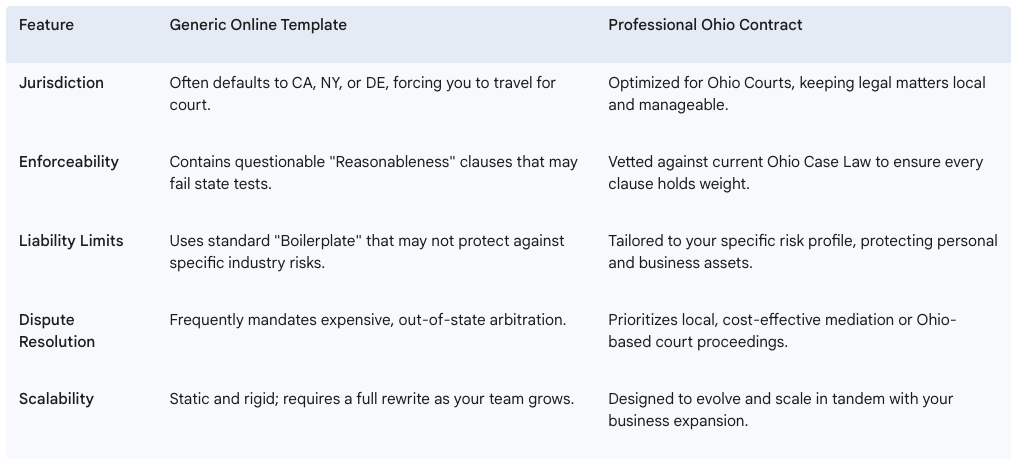
Task: Click the cell about defaulting to CA, NY, or DE
Action: (362, 93)
